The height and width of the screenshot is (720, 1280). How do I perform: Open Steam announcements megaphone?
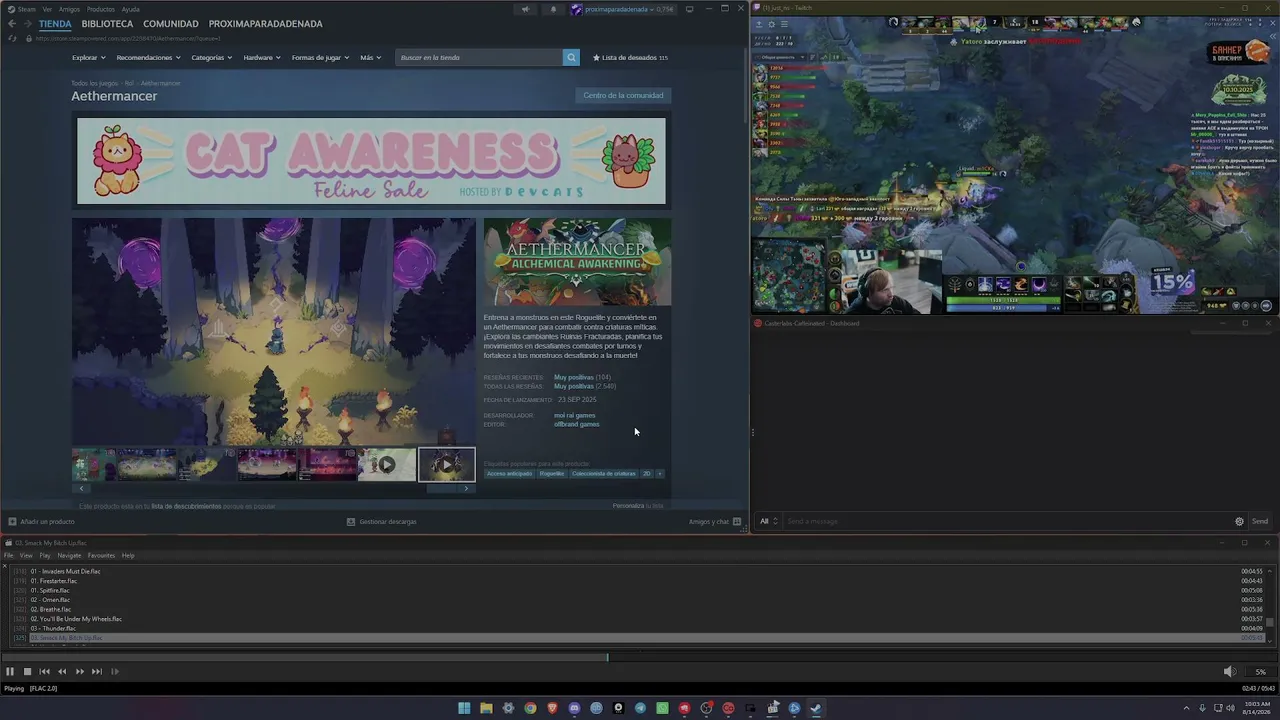525,9
